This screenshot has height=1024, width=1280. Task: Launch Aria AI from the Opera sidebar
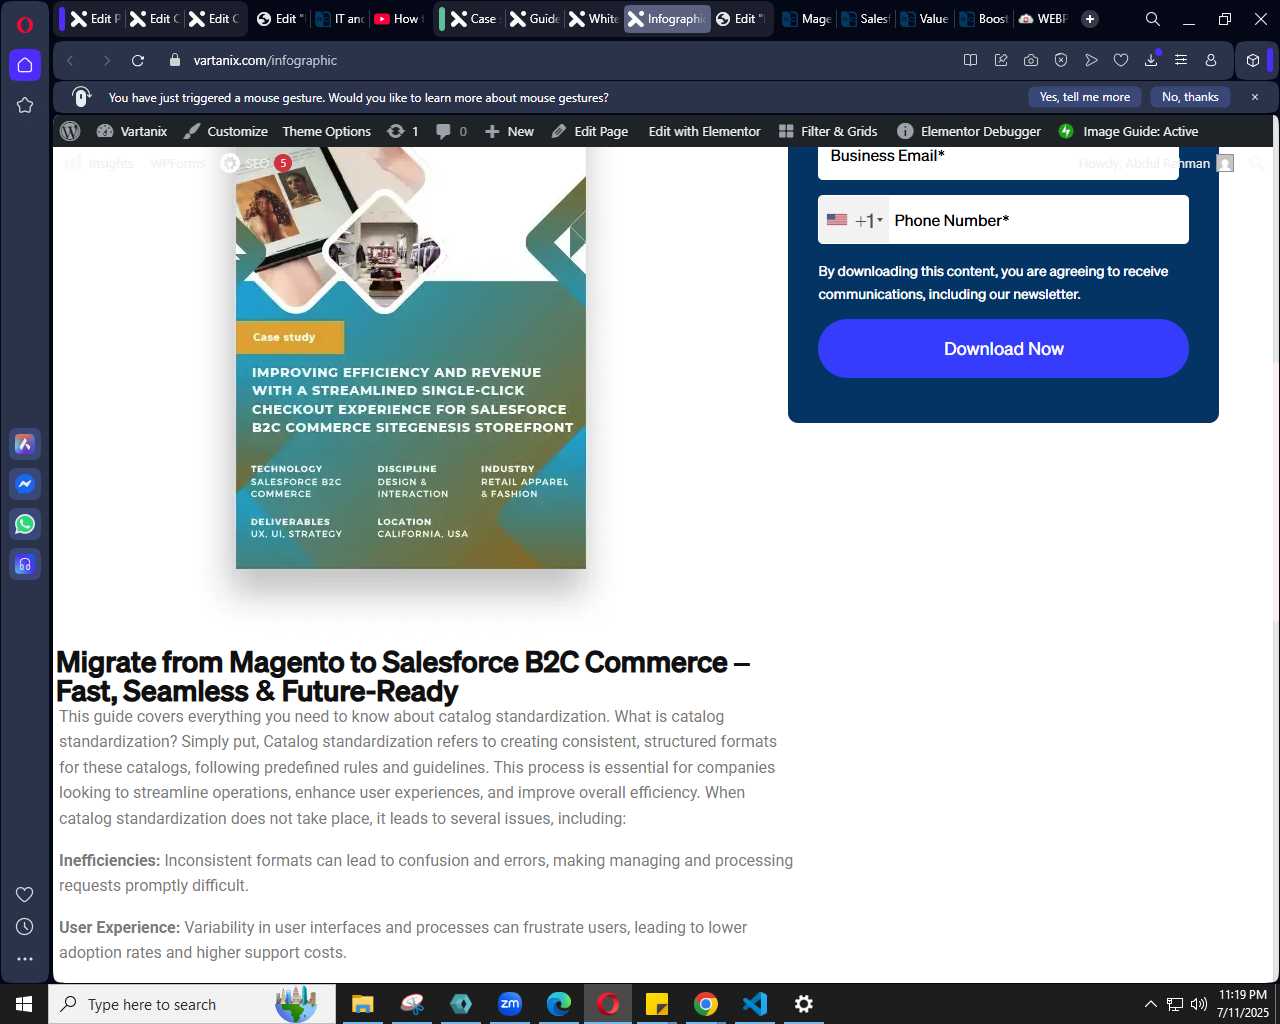point(25,444)
